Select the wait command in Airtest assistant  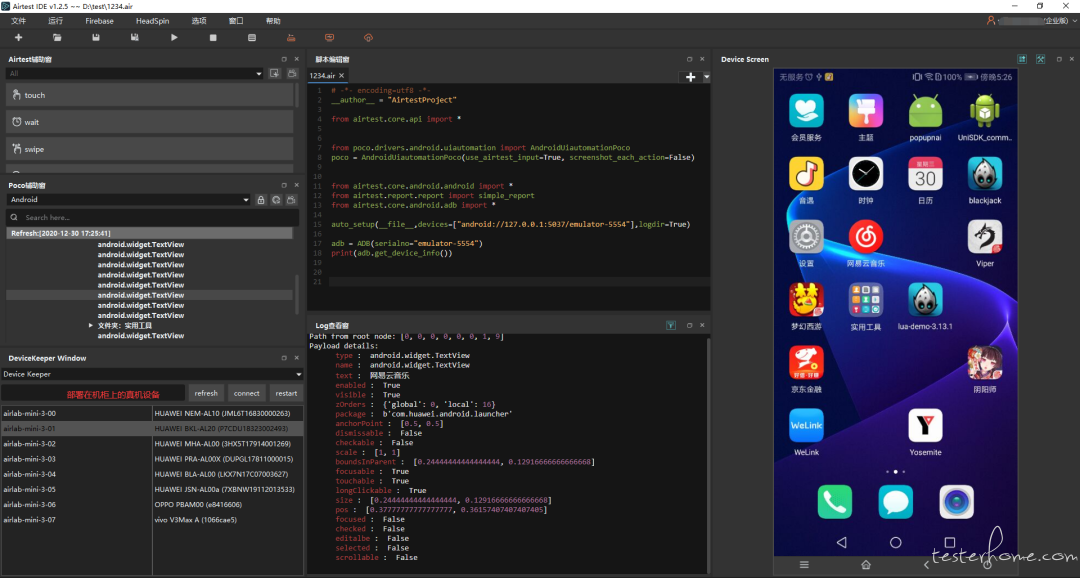pyautogui.click(x=149, y=122)
